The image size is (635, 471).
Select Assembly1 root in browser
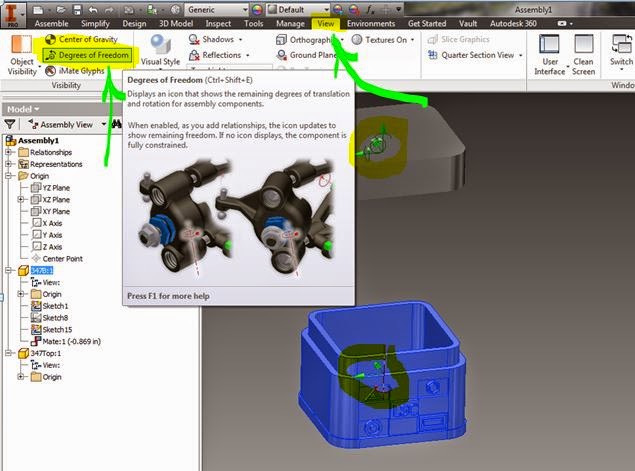click(x=38, y=140)
